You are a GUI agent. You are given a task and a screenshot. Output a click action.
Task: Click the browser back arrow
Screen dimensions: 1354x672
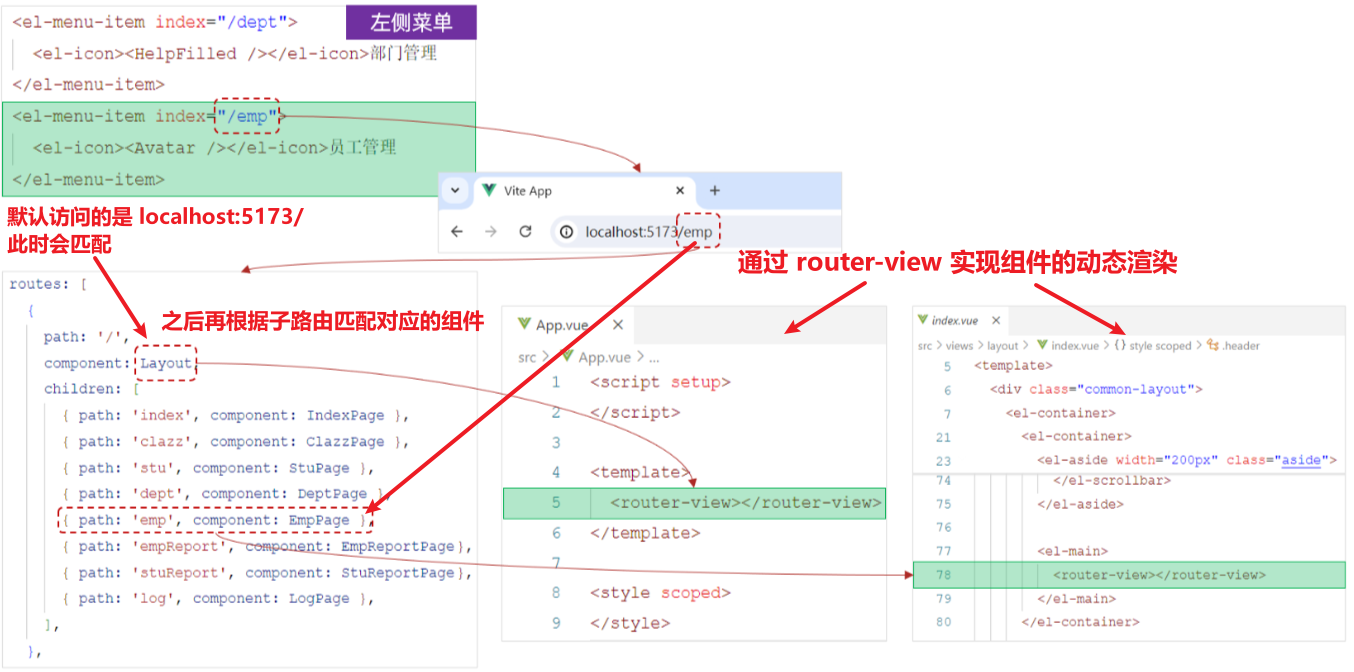pyautogui.click(x=457, y=232)
